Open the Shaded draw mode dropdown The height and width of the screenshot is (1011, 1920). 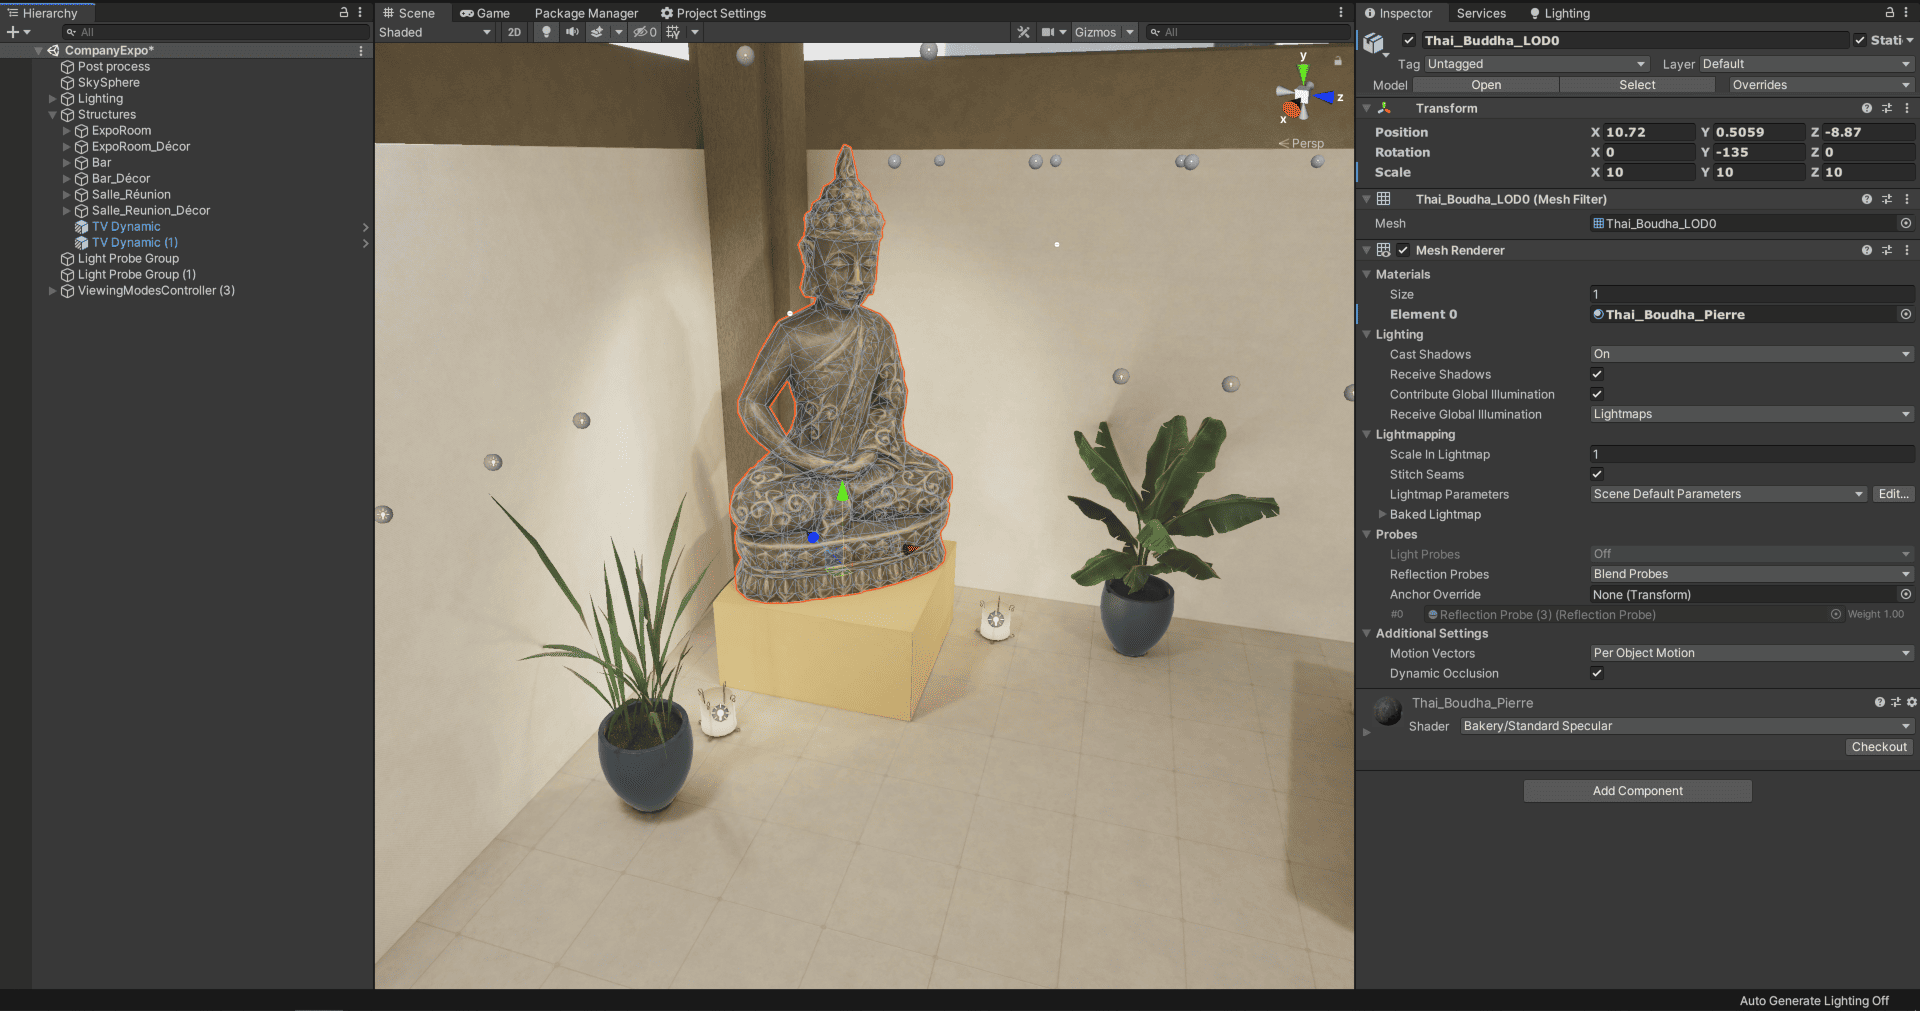tap(435, 32)
